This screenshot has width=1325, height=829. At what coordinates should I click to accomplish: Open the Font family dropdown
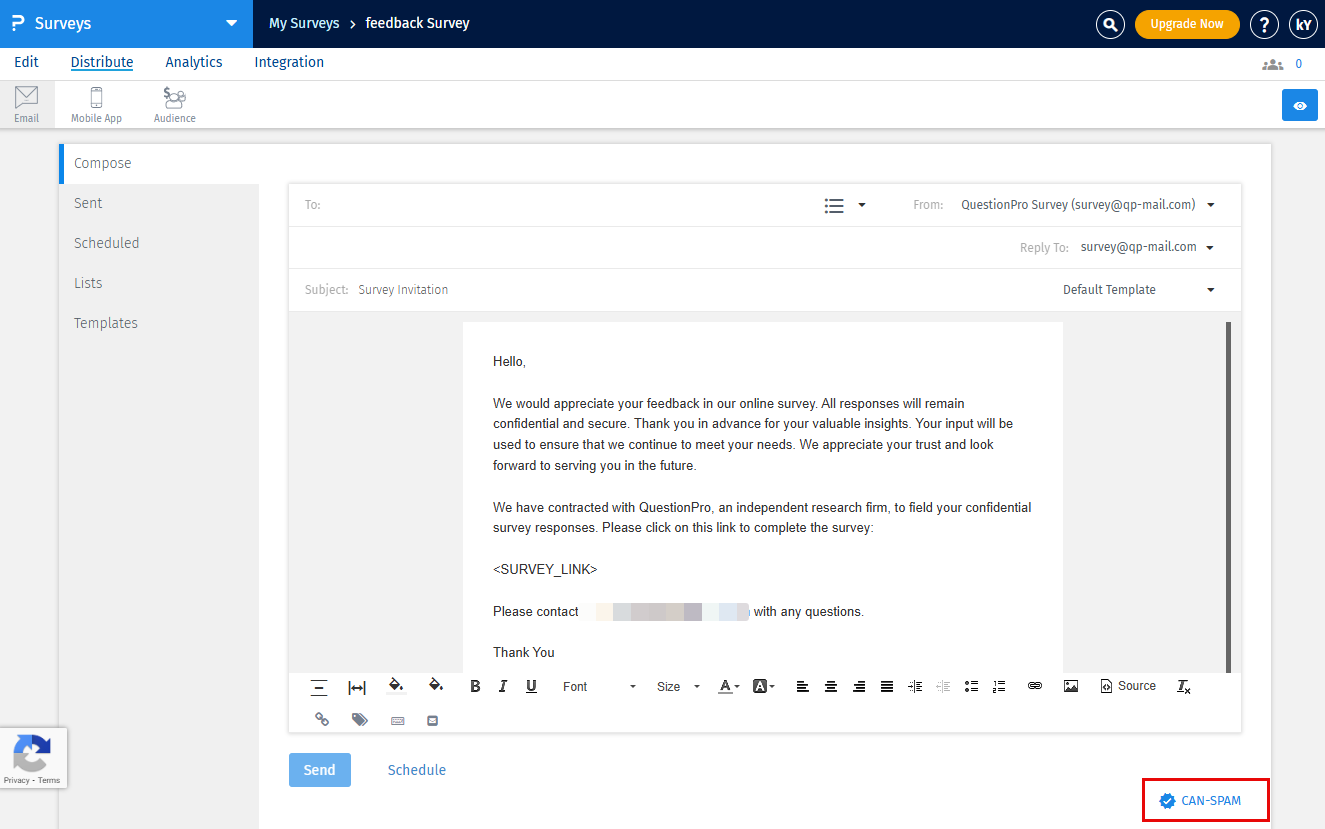pyautogui.click(x=598, y=686)
